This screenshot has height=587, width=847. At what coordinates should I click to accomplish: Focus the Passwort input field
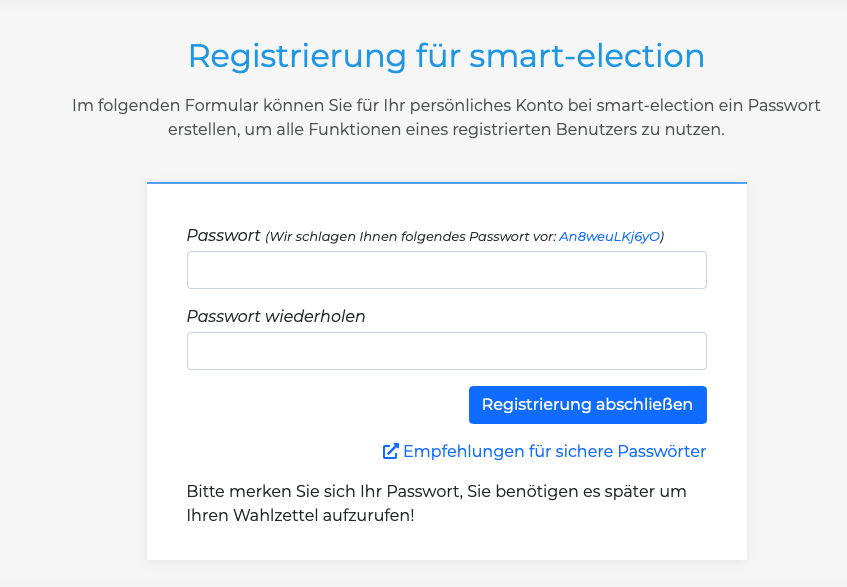[446, 270]
